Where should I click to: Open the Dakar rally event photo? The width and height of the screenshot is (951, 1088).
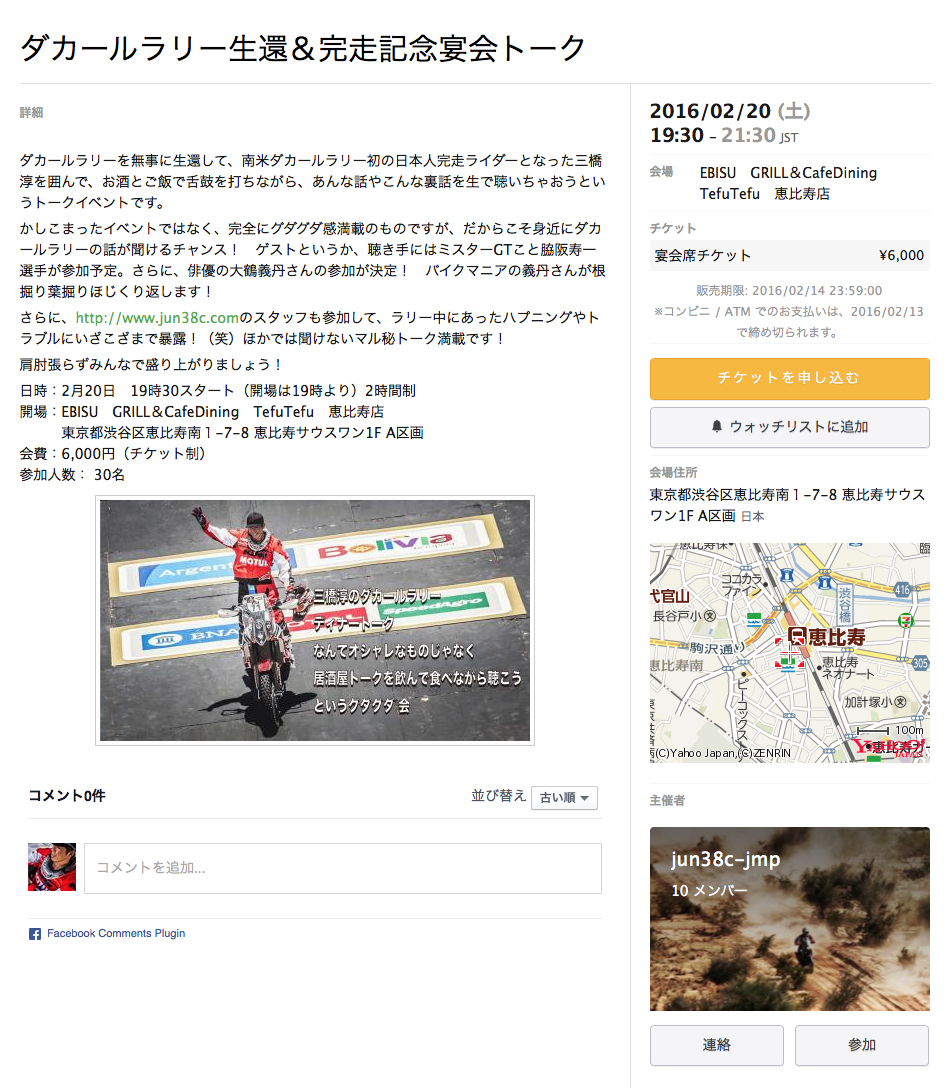315,620
